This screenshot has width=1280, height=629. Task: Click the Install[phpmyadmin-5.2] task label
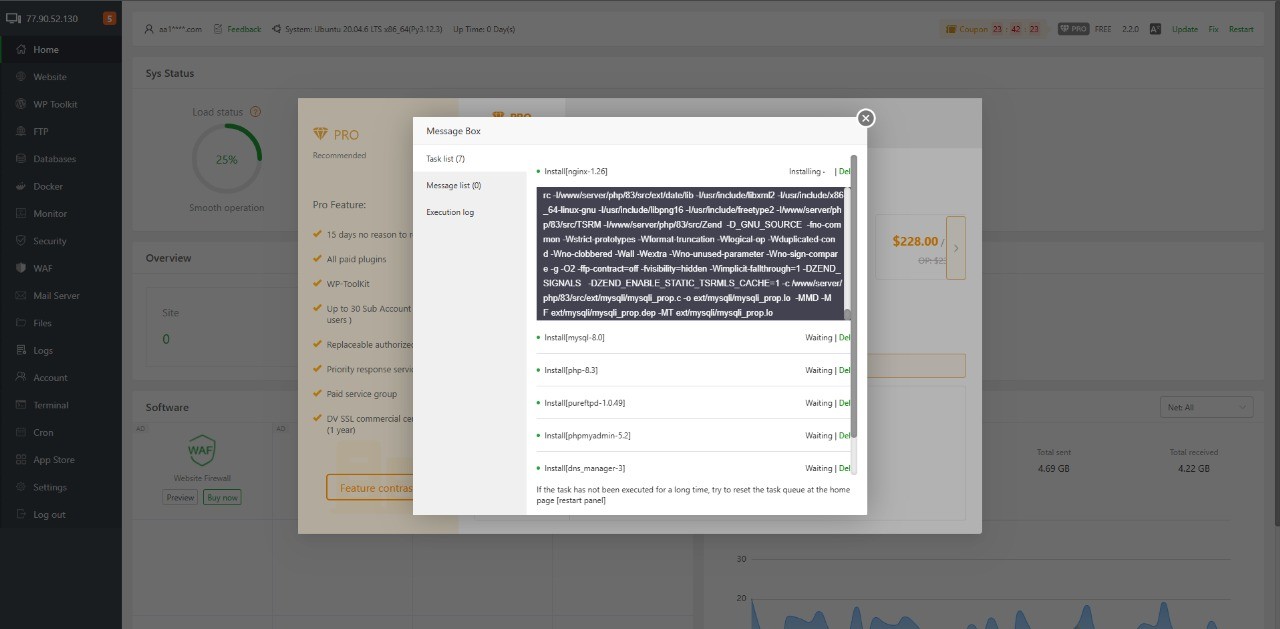[x=587, y=435]
